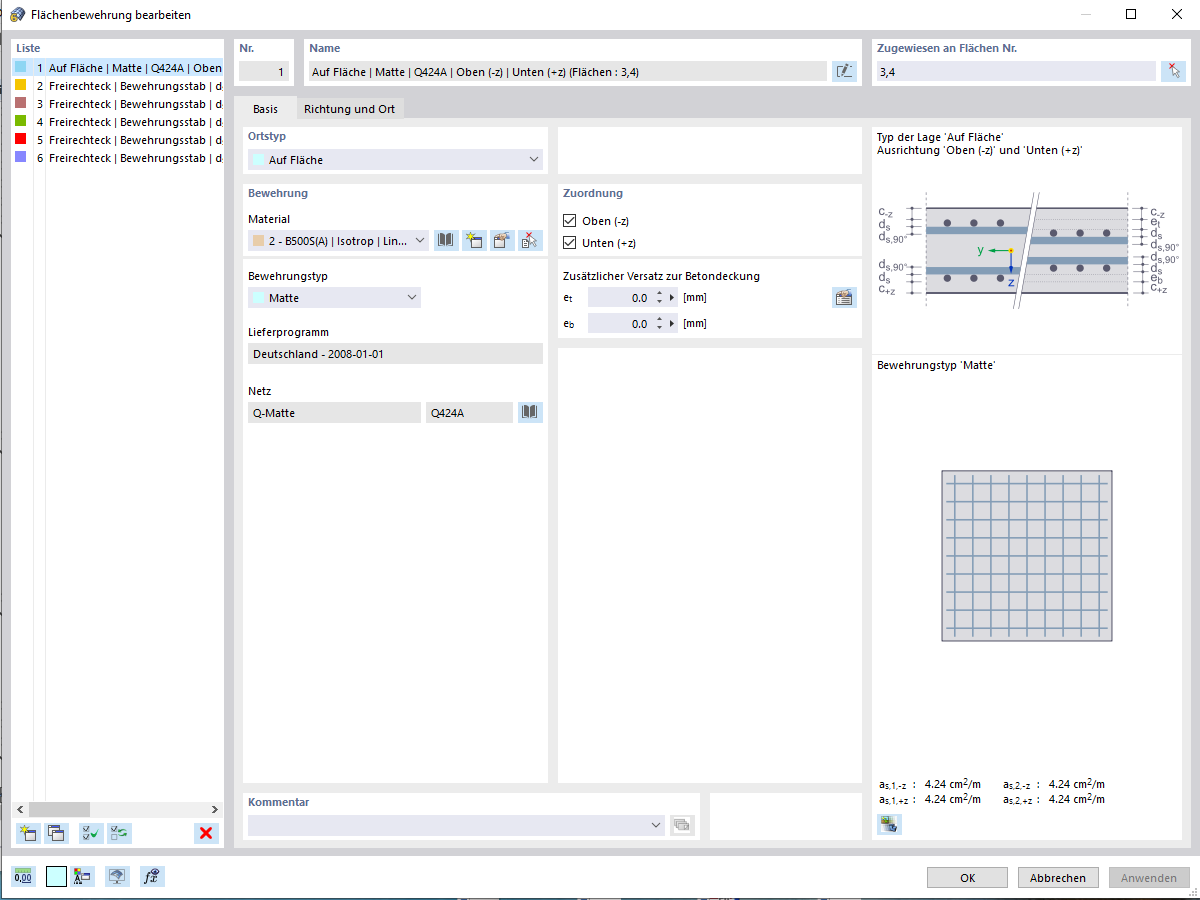
Task: Click the layer cross-section diagram
Action: tap(1026, 250)
